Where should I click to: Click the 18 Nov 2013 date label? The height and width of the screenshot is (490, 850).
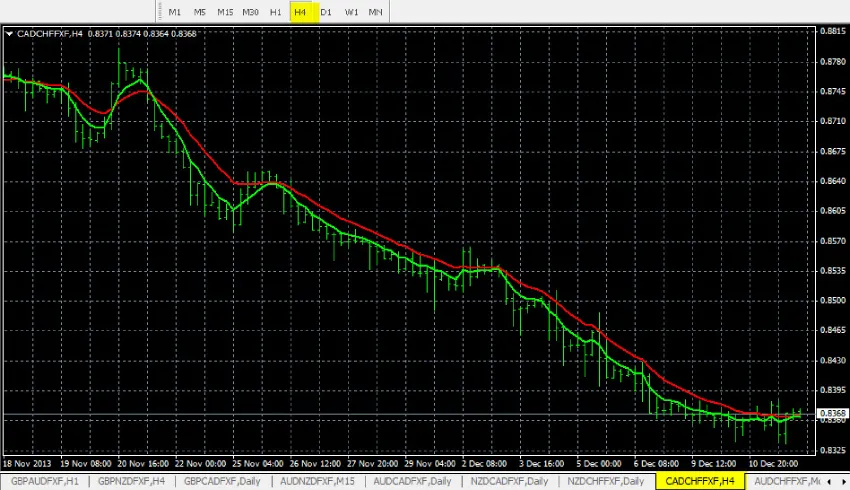pos(27,464)
